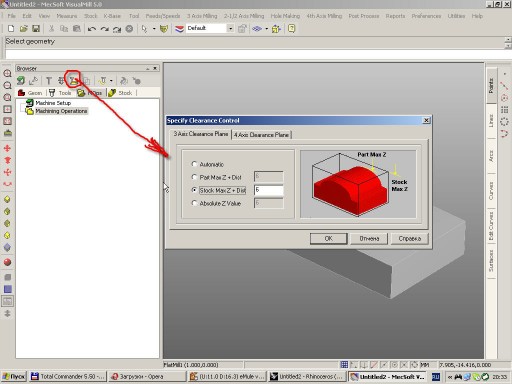Image resolution: width=512 pixels, height=384 pixels.
Task: Click the dot grid icon in right toolbar
Action: point(504,110)
